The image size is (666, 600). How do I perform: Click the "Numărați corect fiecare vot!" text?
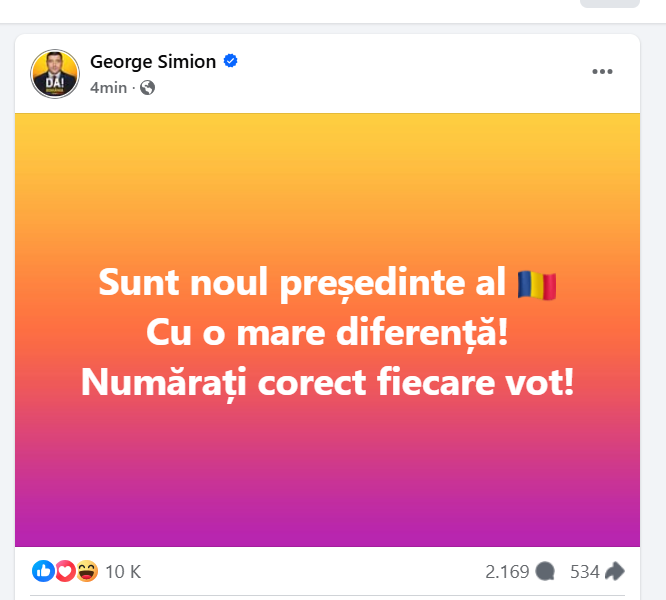pos(327,381)
